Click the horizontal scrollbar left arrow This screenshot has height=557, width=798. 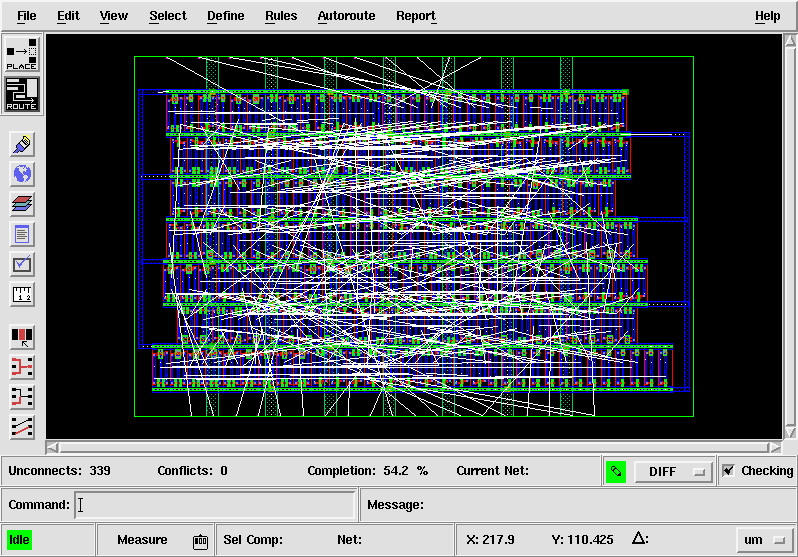(x=52, y=448)
